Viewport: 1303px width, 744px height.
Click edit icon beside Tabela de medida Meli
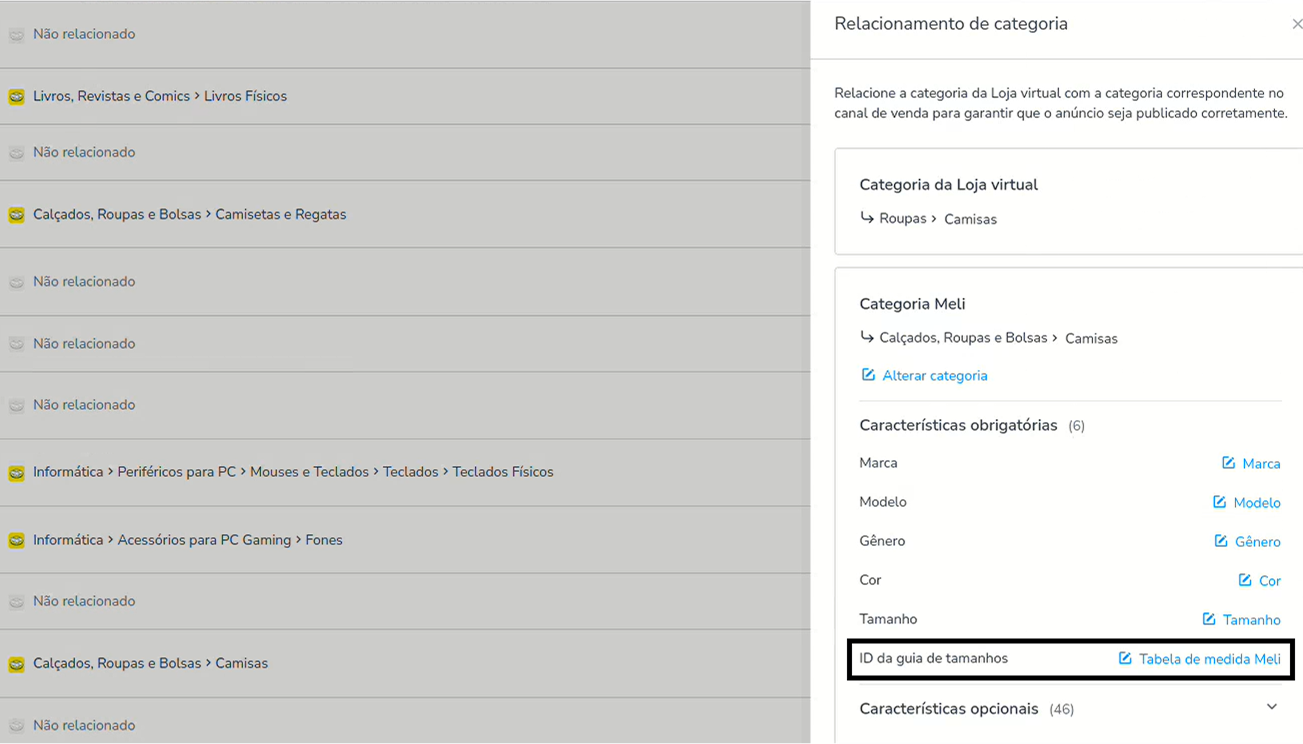1125,658
